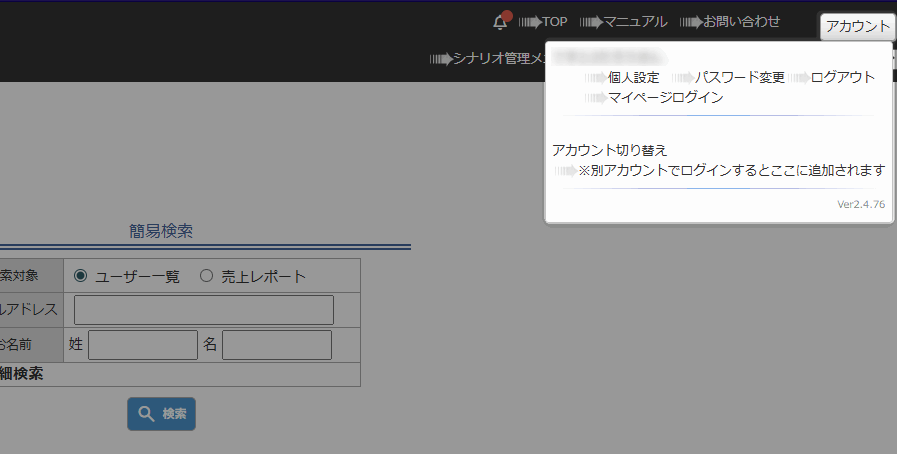Image resolution: width=897 pixels, height=454 pixels.
Task: Toggle the アカウント dropdown button
Action: (x=857, y=27)
